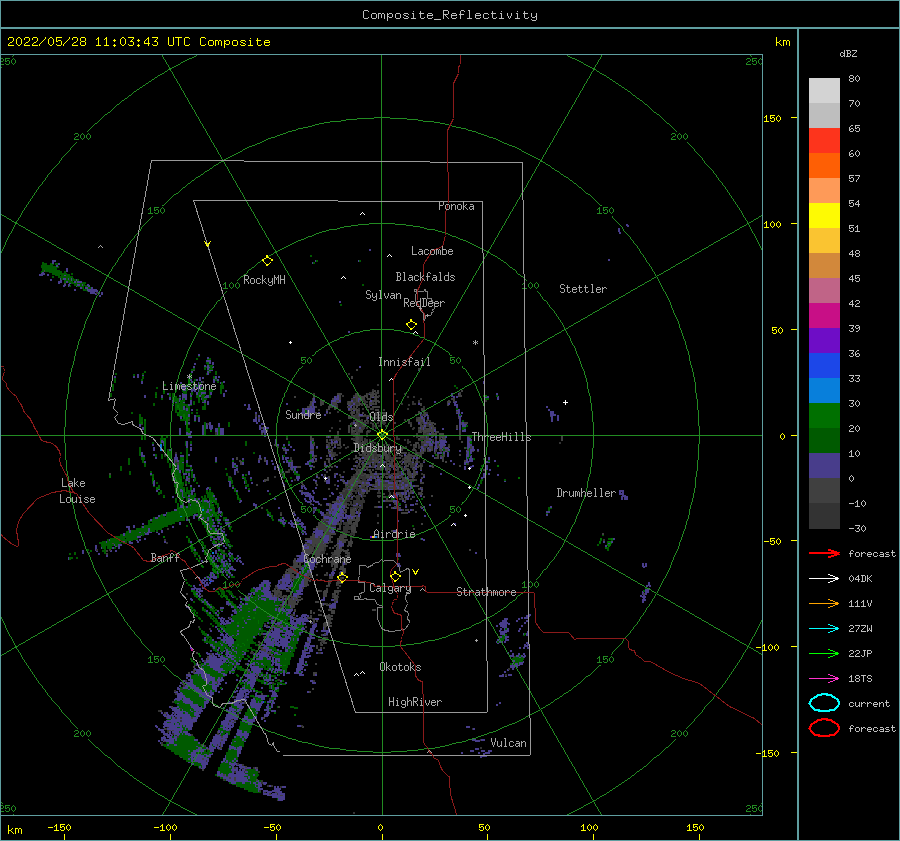This screenshot has height=841, width=900.
Task: Click the Cochrane label
Action: pos(327,559)
